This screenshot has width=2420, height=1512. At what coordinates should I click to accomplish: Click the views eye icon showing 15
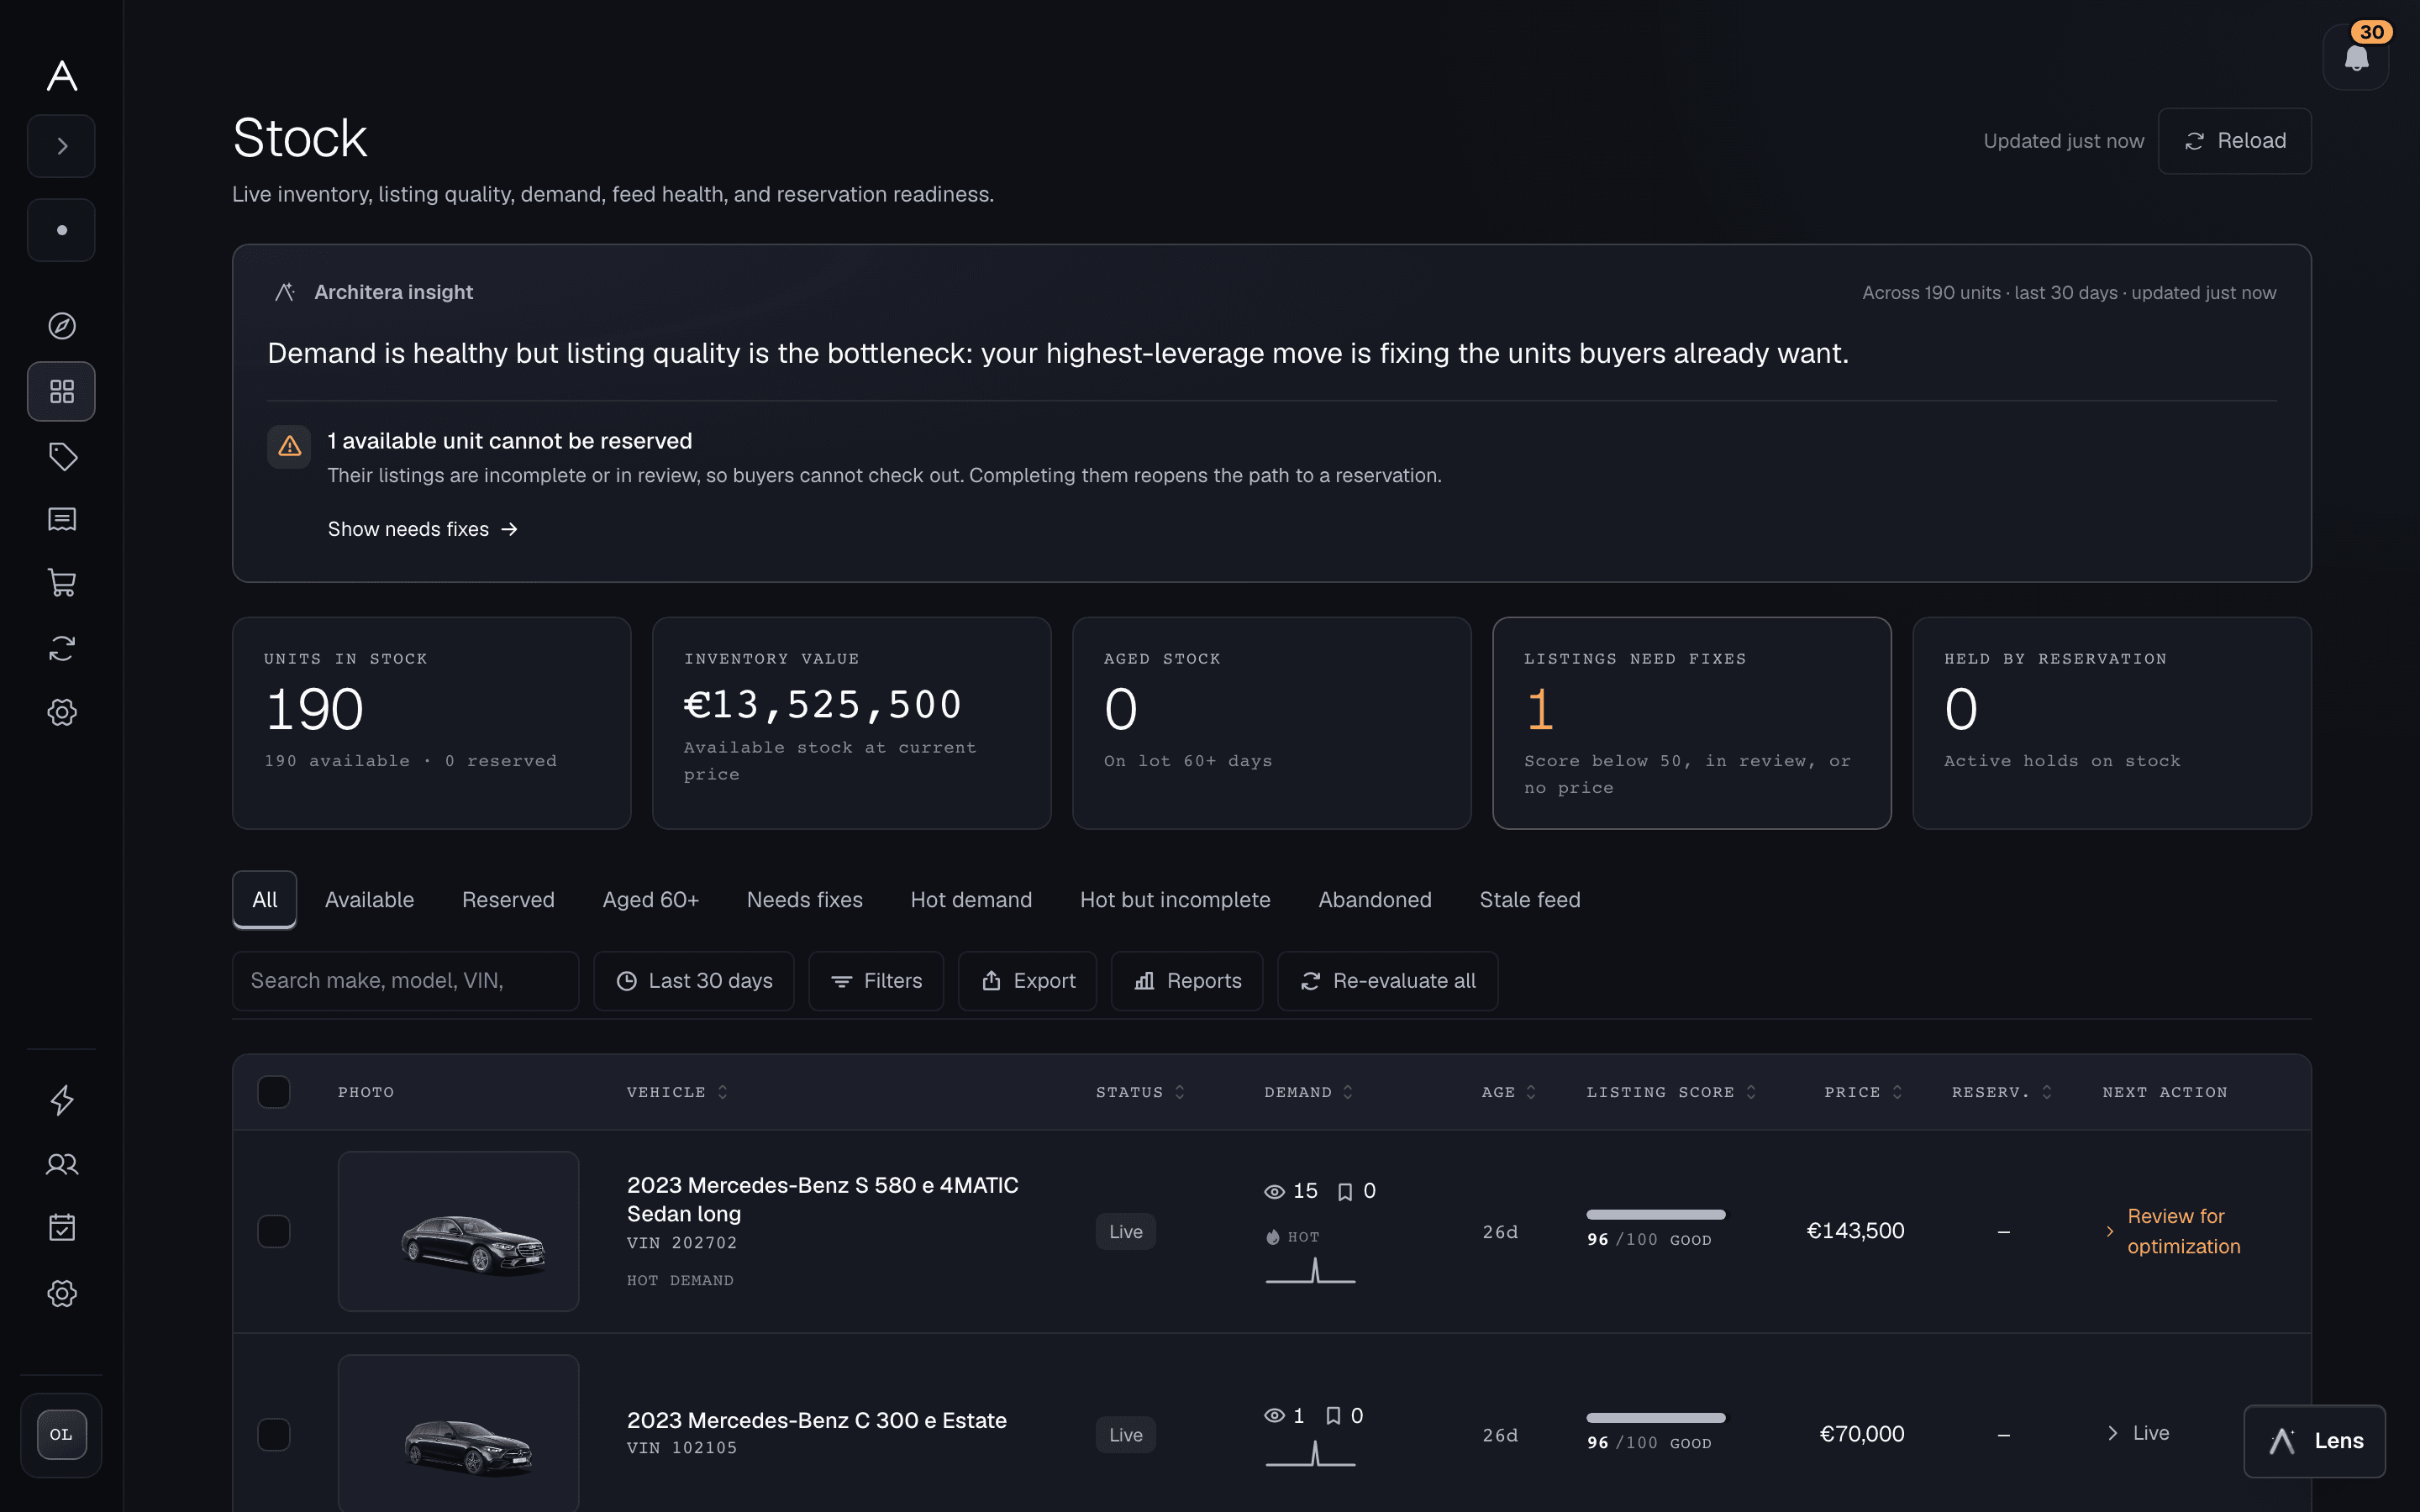click(1274, 1191)
